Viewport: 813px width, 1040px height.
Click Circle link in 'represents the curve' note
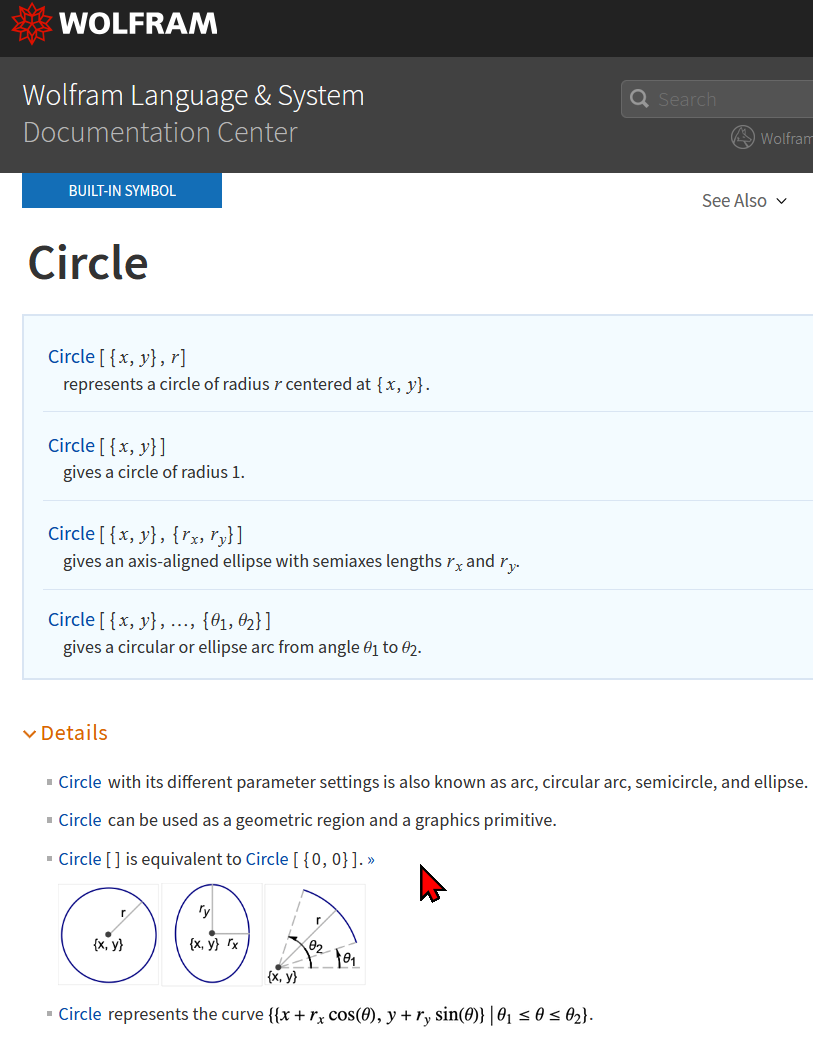[x=80, y=1014]
